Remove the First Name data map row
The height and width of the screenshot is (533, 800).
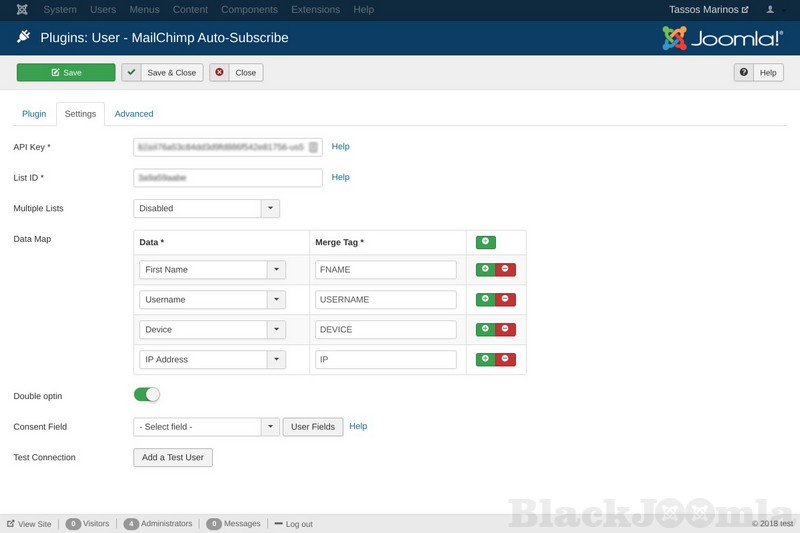coord(506,270)
